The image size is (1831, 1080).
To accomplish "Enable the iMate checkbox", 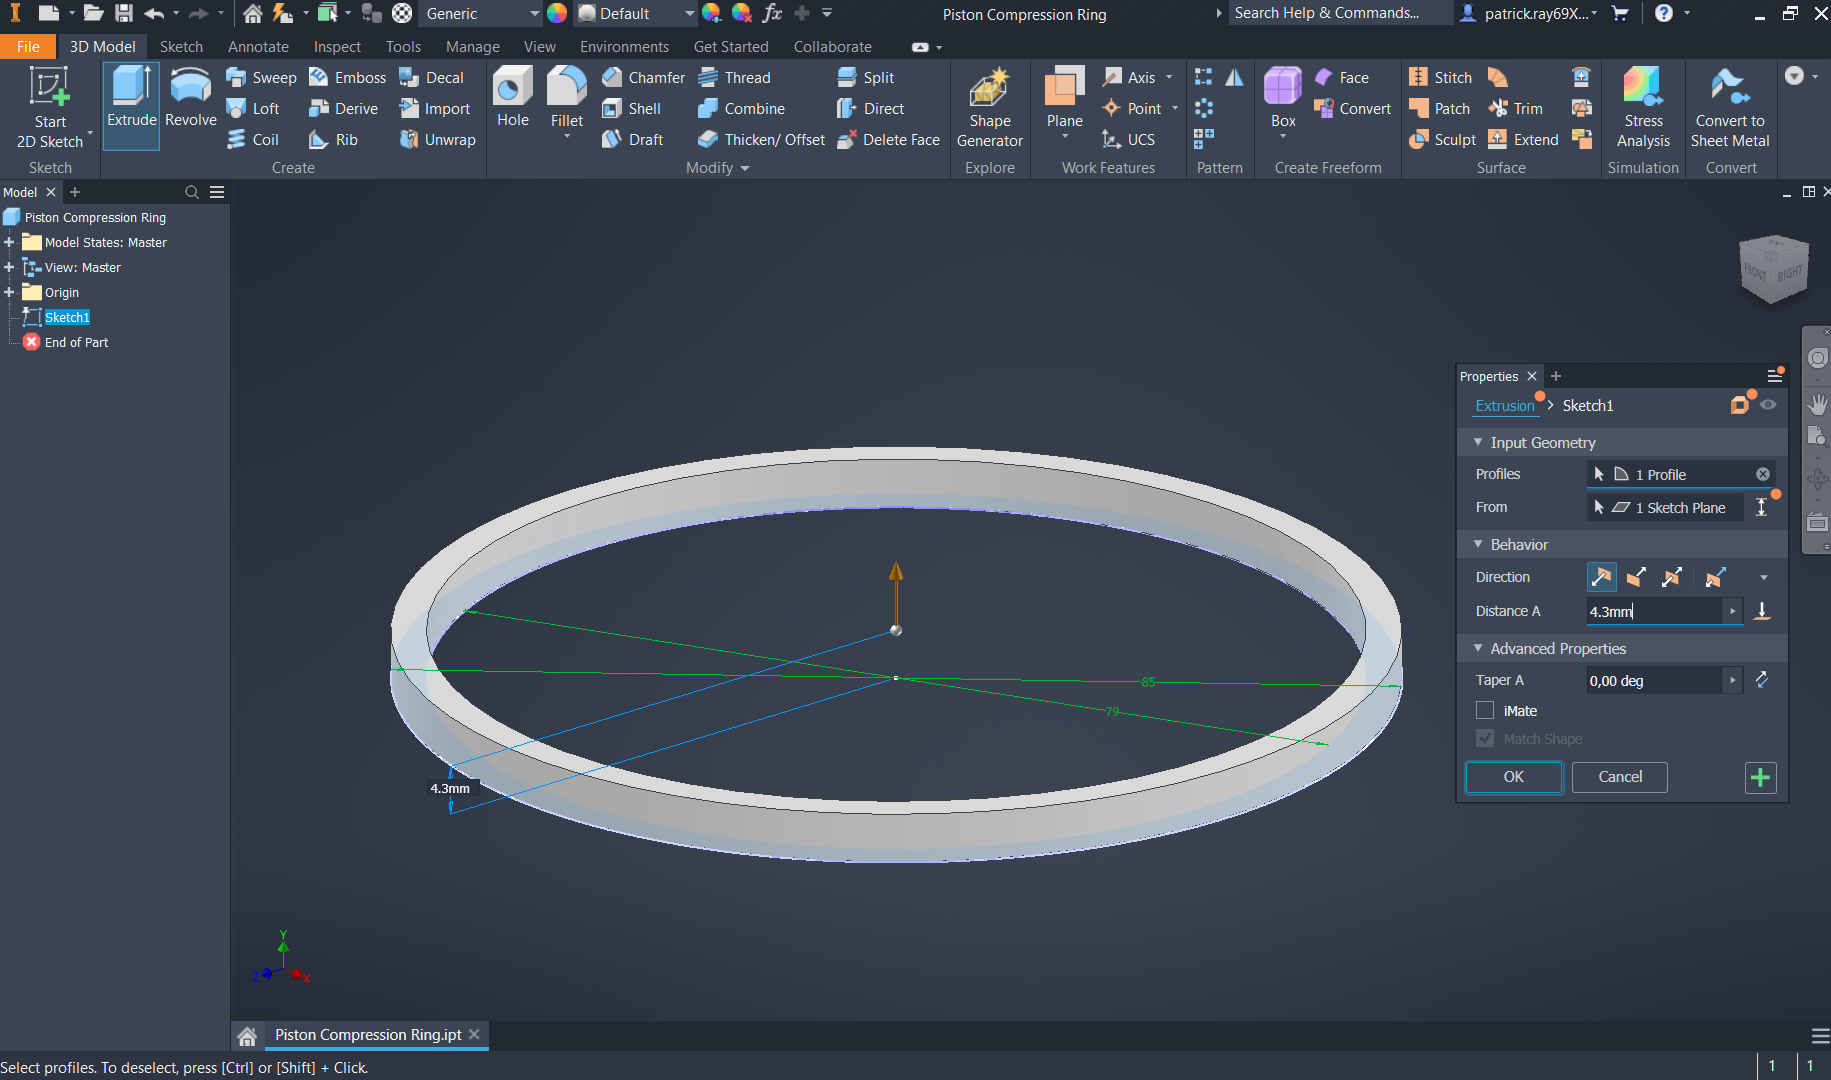I will [1485, 710].
